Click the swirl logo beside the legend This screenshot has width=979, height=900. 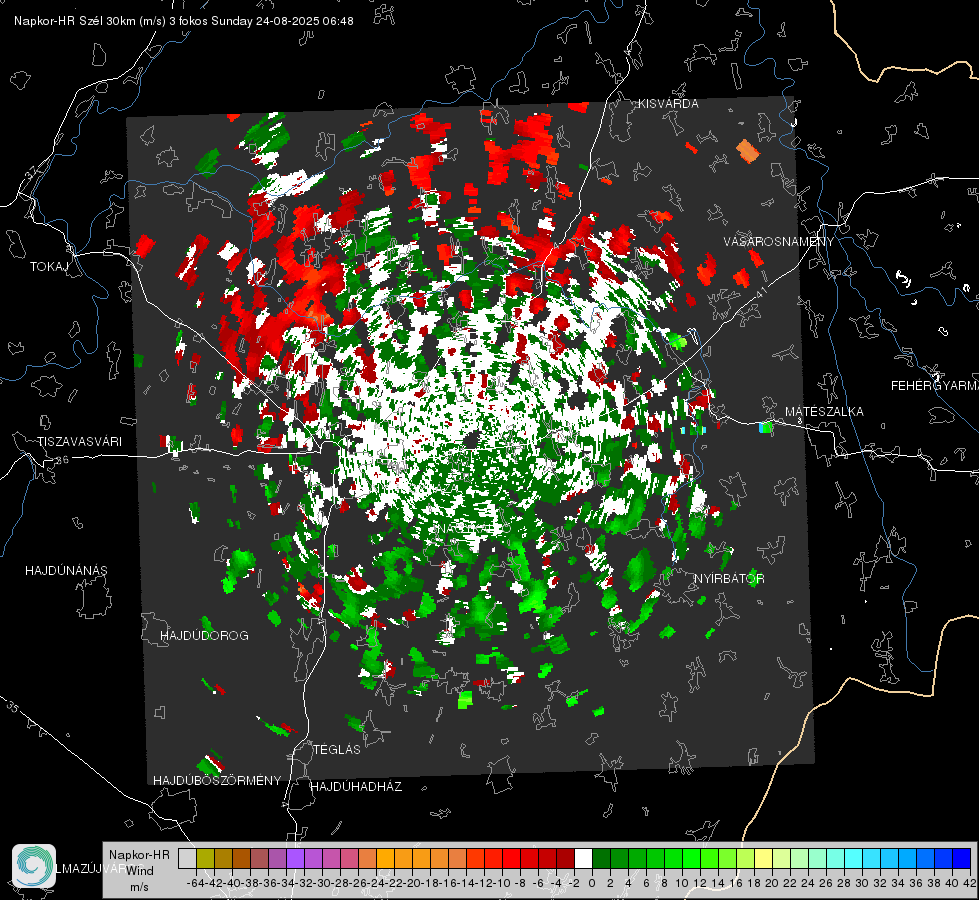(34, 866)
